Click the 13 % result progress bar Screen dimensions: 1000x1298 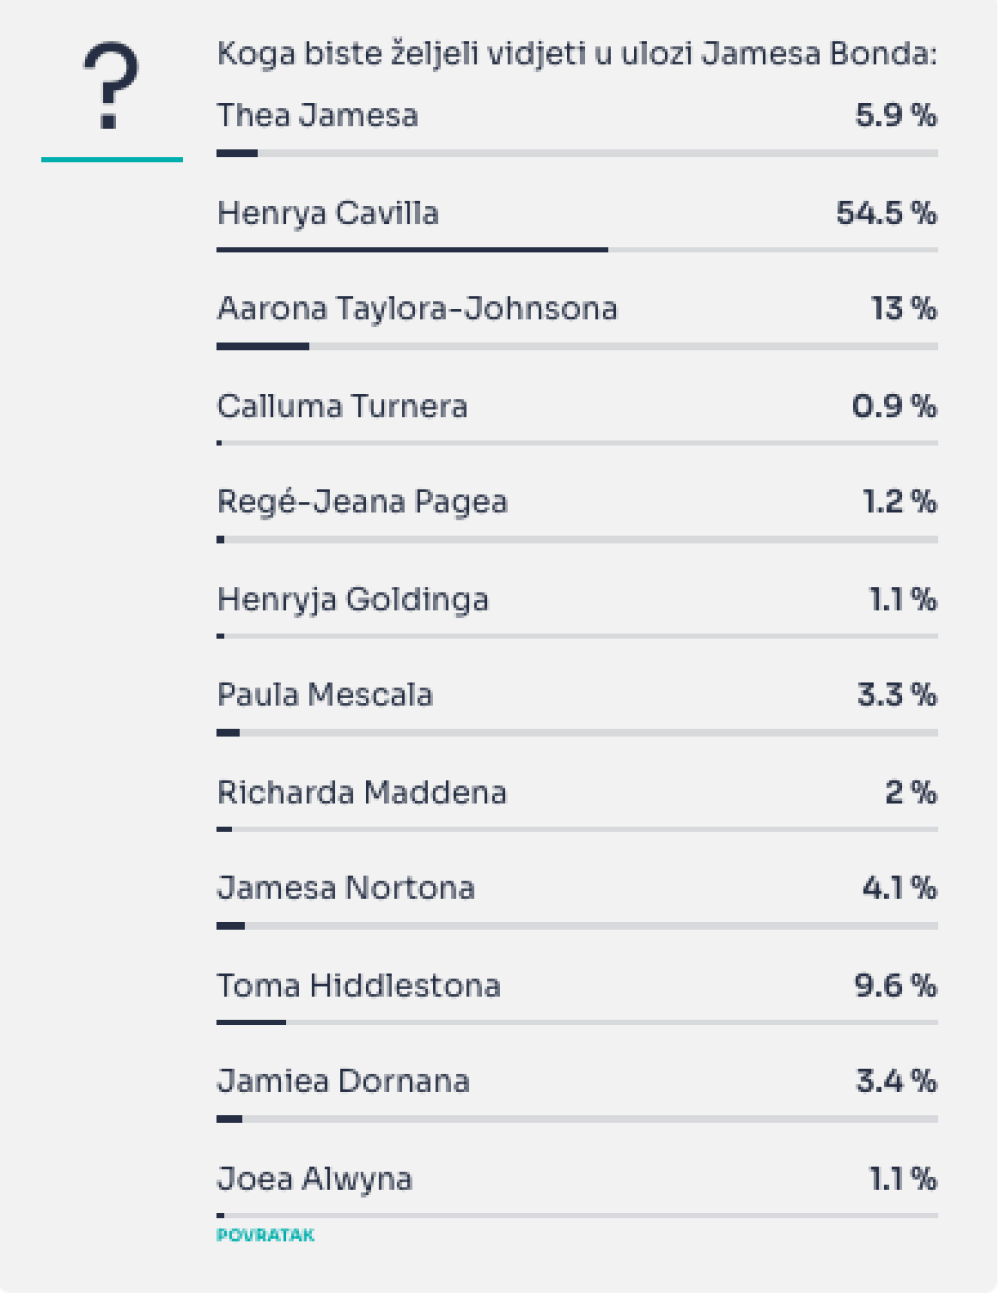click(x=577, y=346)
